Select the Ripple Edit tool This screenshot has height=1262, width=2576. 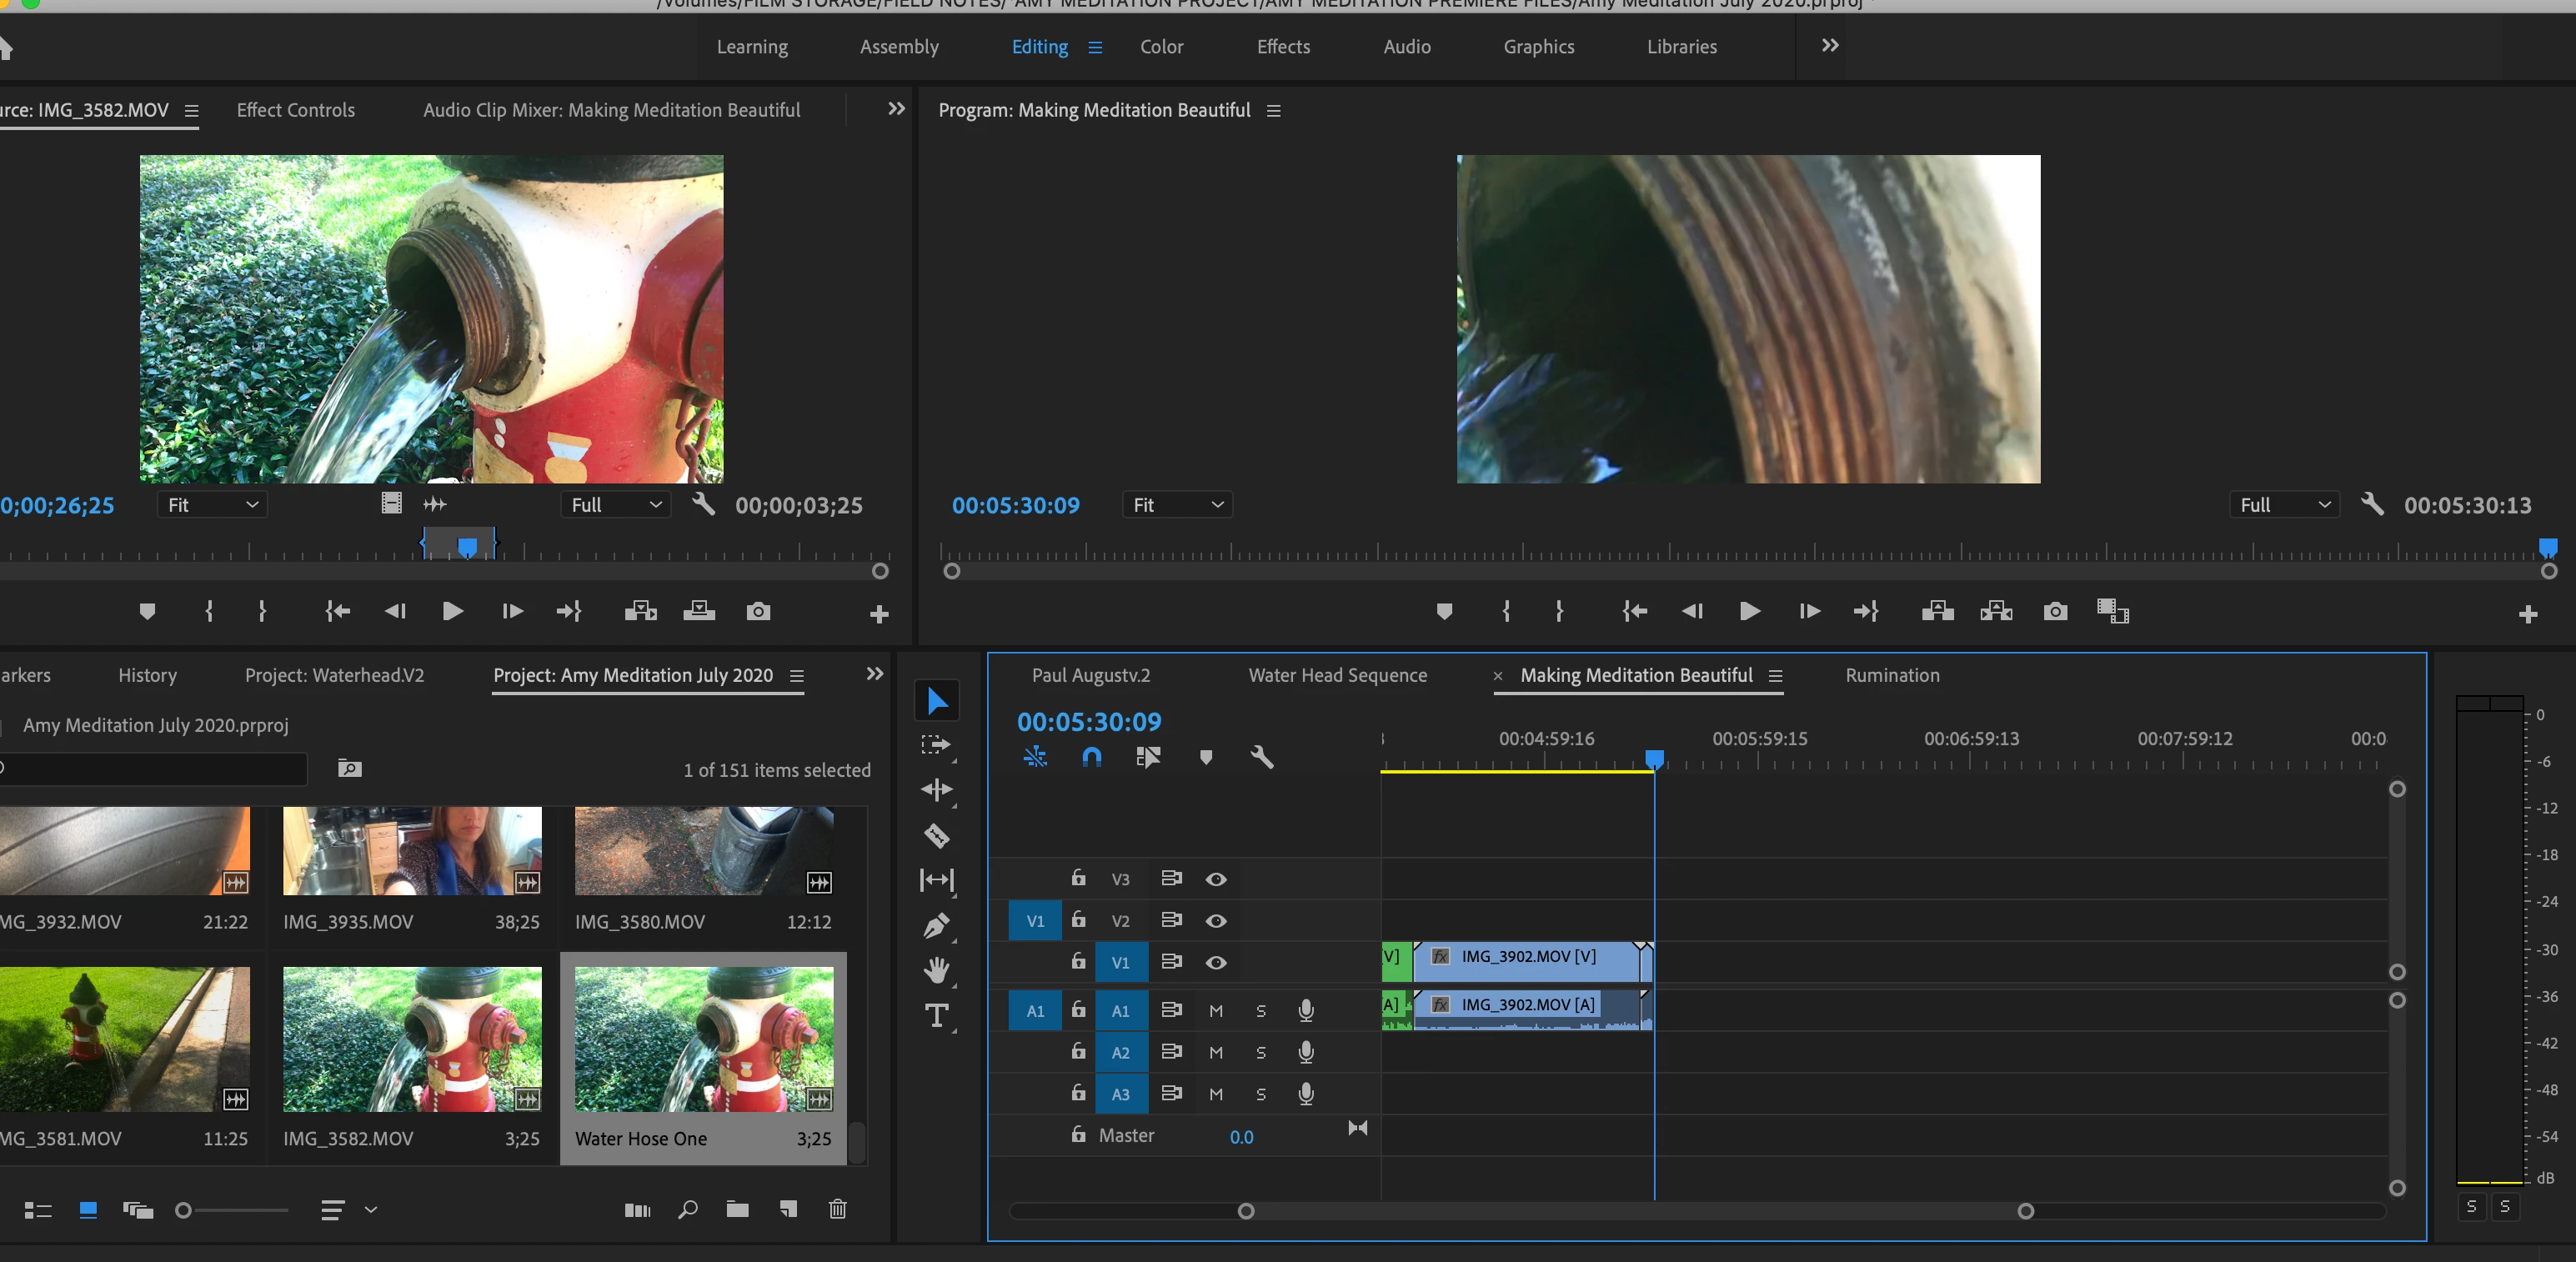pos(936,790)
